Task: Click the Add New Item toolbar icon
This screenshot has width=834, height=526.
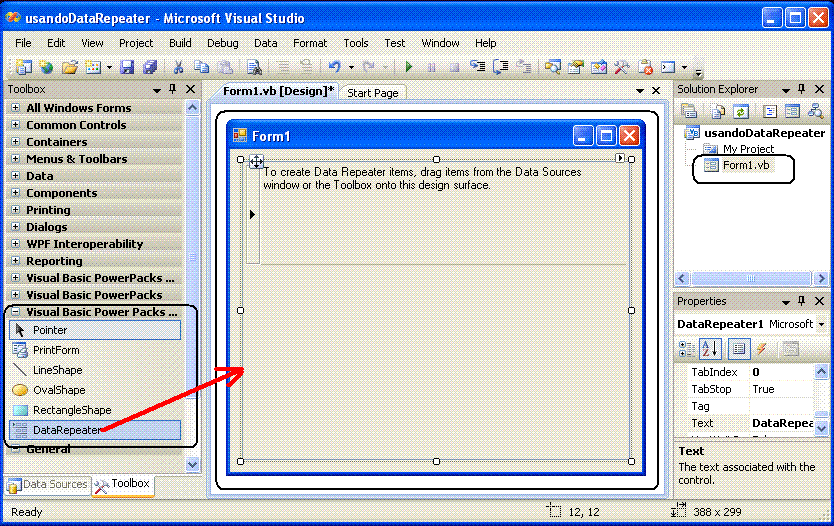Action: (93, 67)
